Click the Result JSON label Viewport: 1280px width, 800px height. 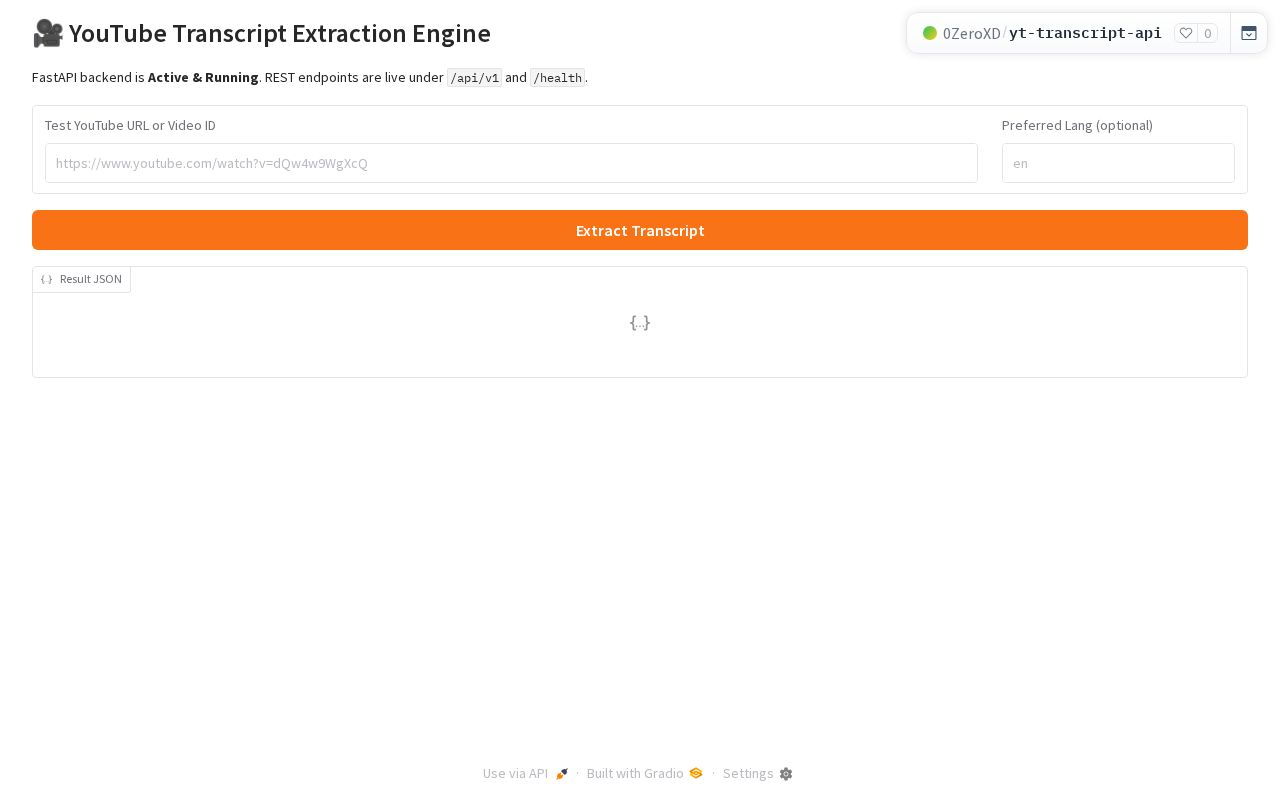91,279
